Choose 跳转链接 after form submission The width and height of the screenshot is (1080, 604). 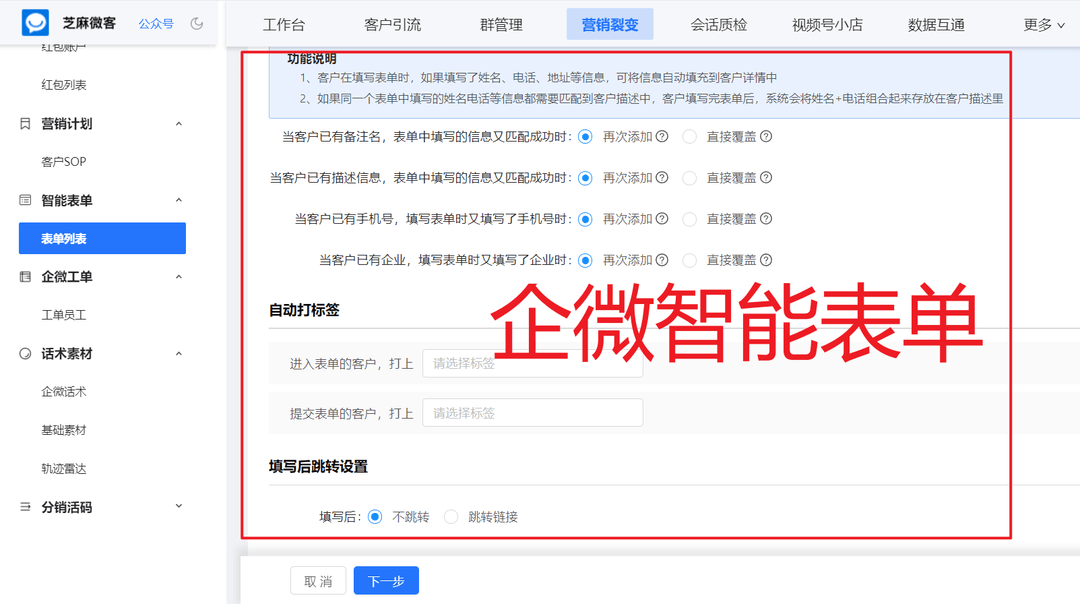[451, 517]
